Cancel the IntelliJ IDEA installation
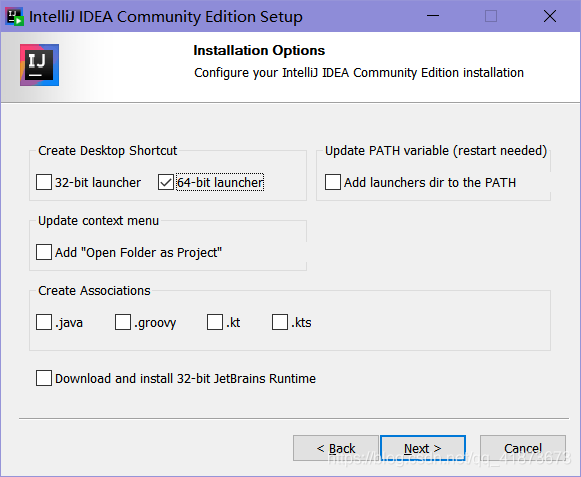This screenshot has width=581, height=477. pos(523,448)
